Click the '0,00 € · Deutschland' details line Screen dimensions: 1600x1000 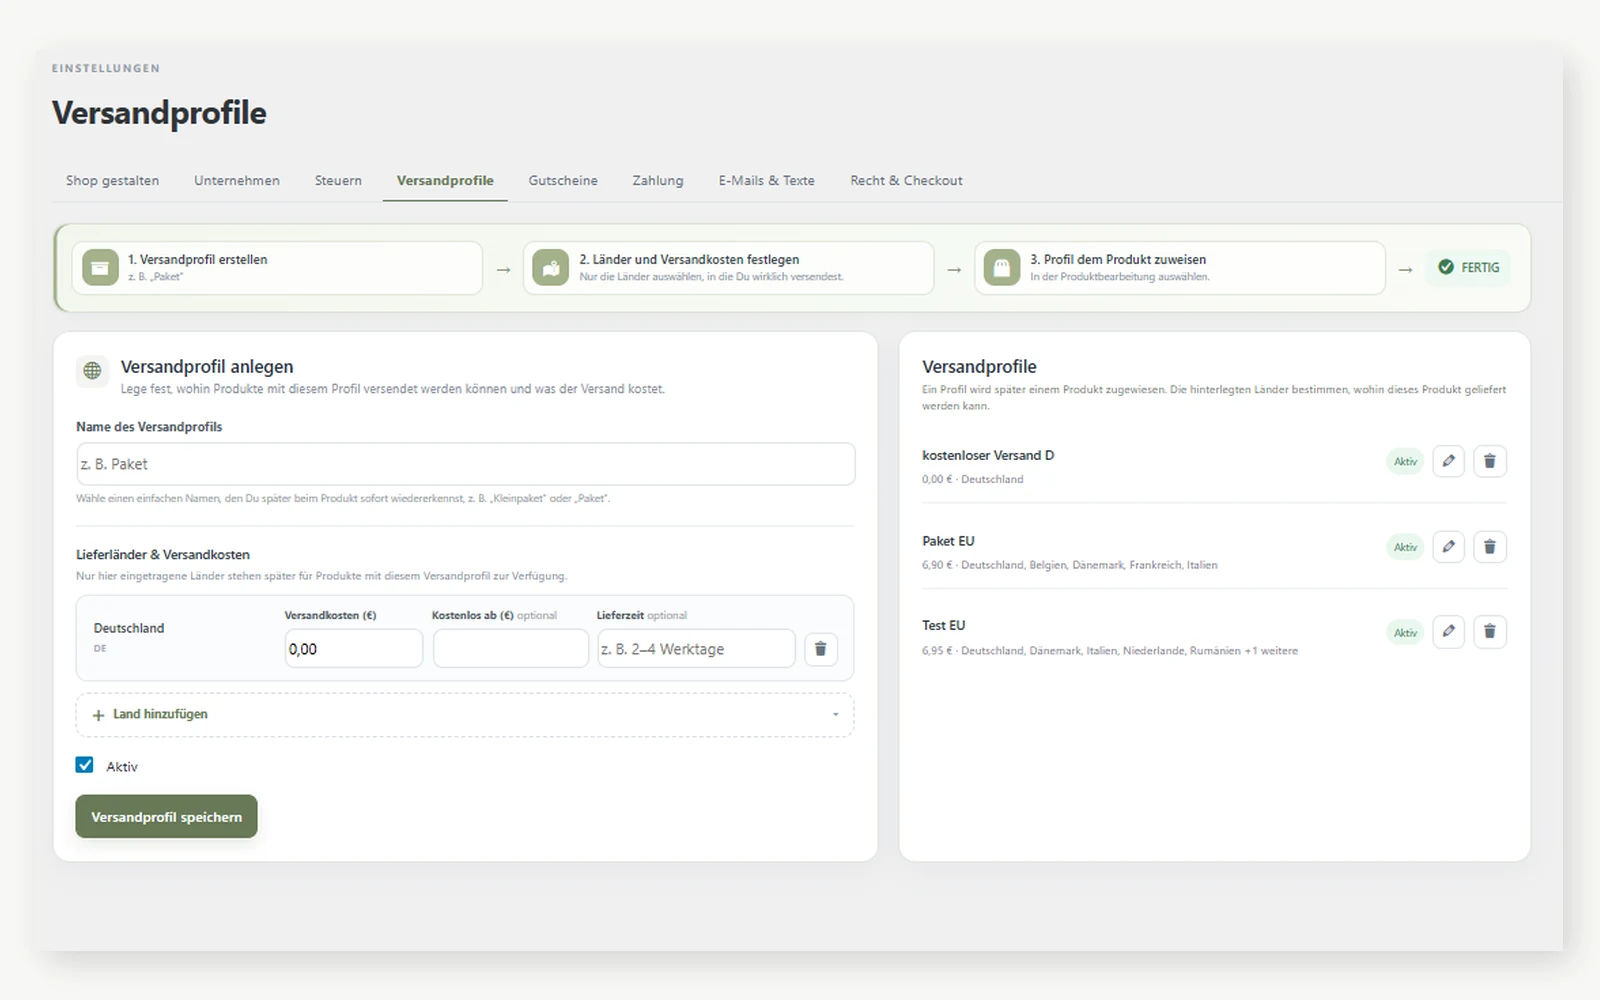click(x=973, y=479)
